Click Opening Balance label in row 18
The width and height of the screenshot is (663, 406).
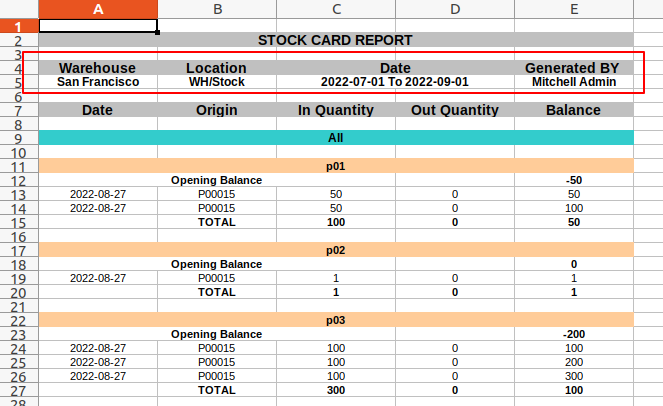coord(216,264)
